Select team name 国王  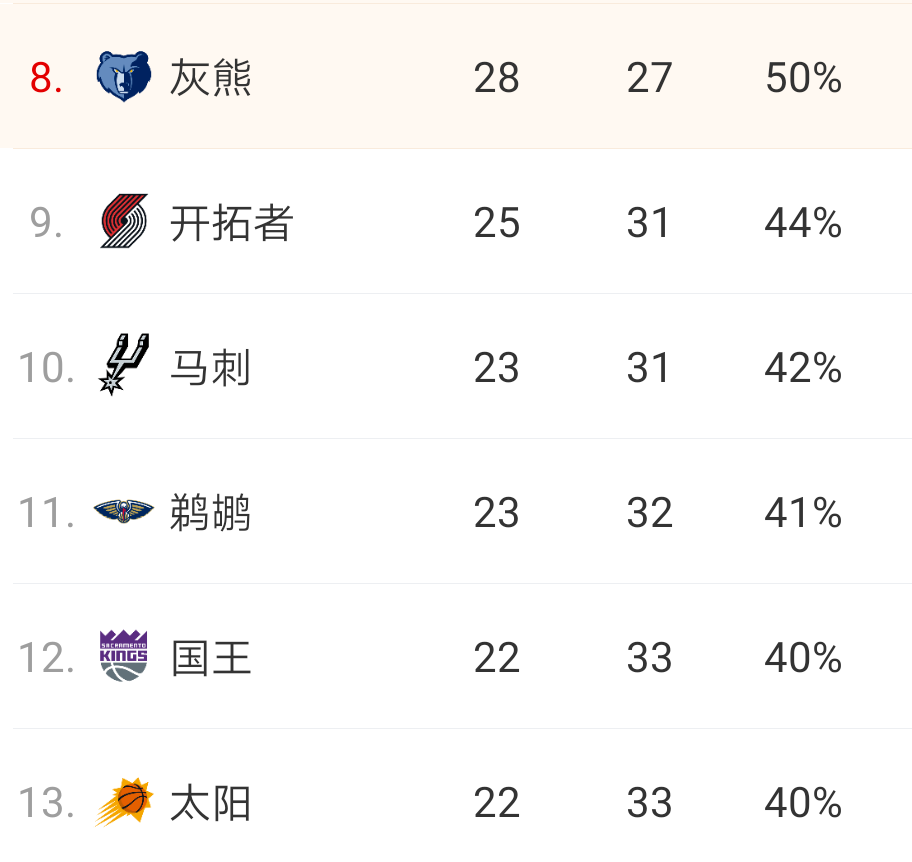[211, 658]
